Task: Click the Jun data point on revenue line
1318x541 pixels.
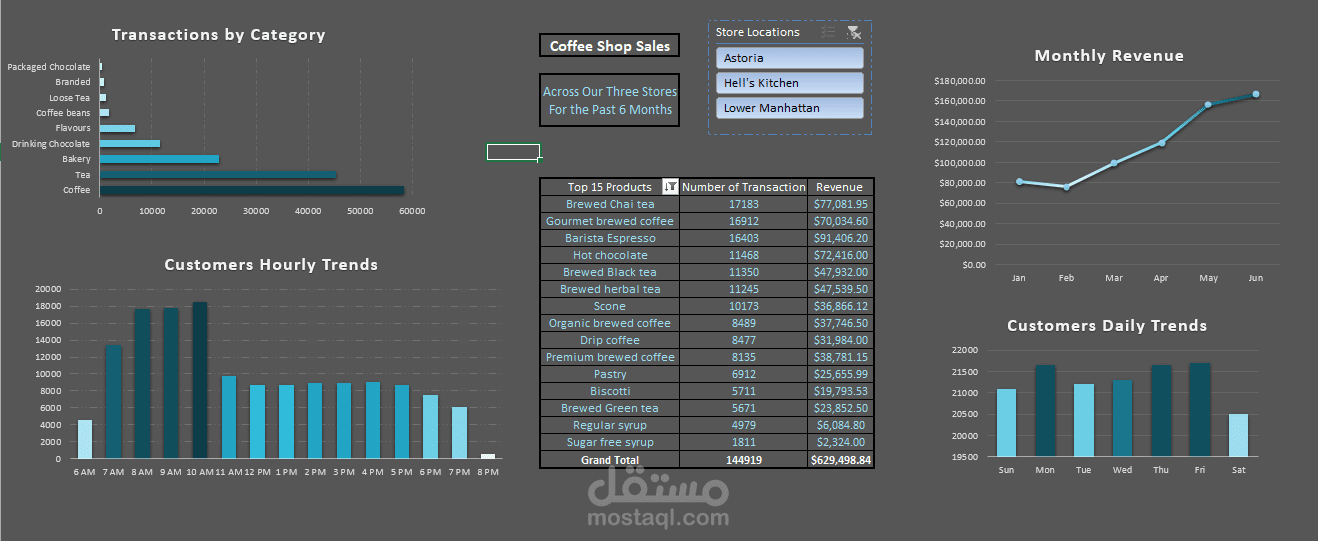Action: (1256, 94)
